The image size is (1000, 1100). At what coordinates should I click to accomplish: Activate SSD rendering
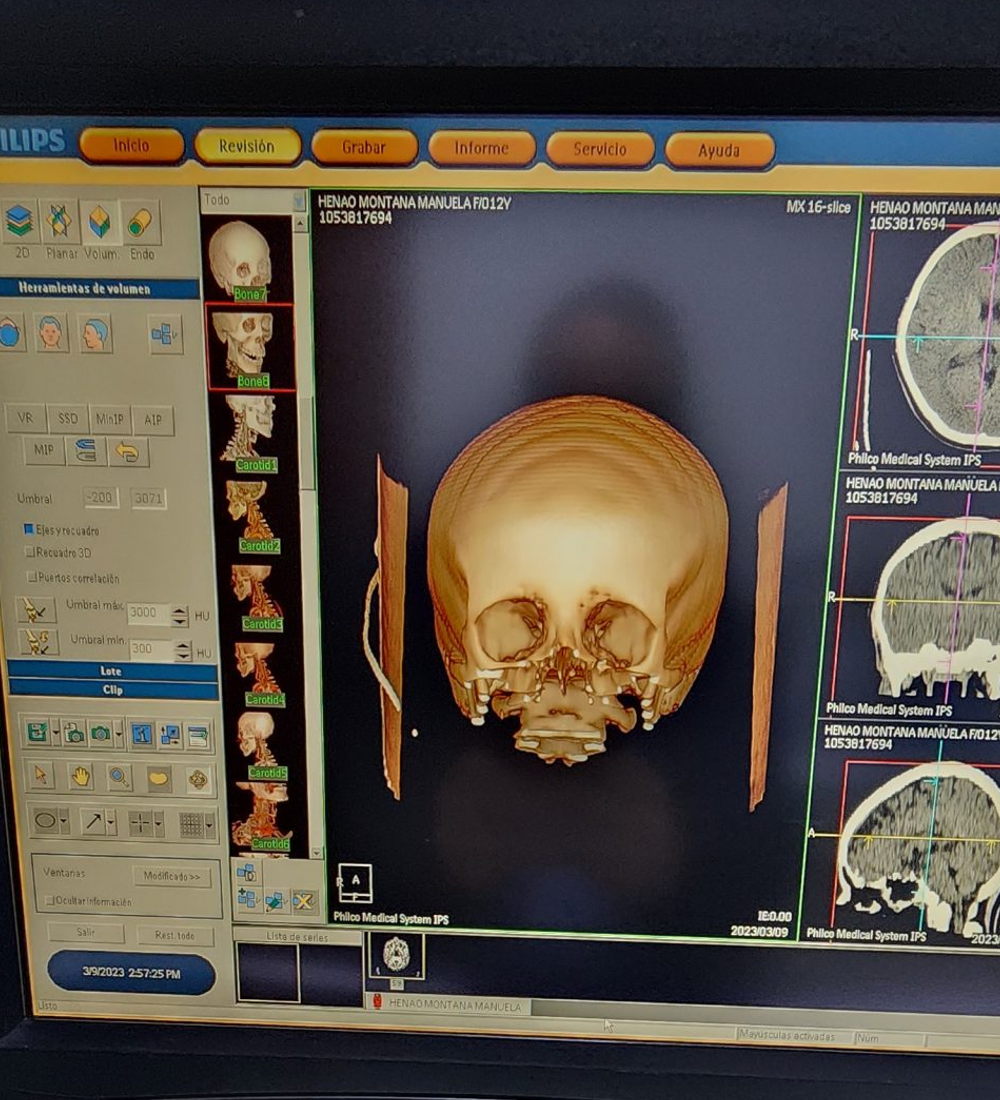[x=67, y=419]
